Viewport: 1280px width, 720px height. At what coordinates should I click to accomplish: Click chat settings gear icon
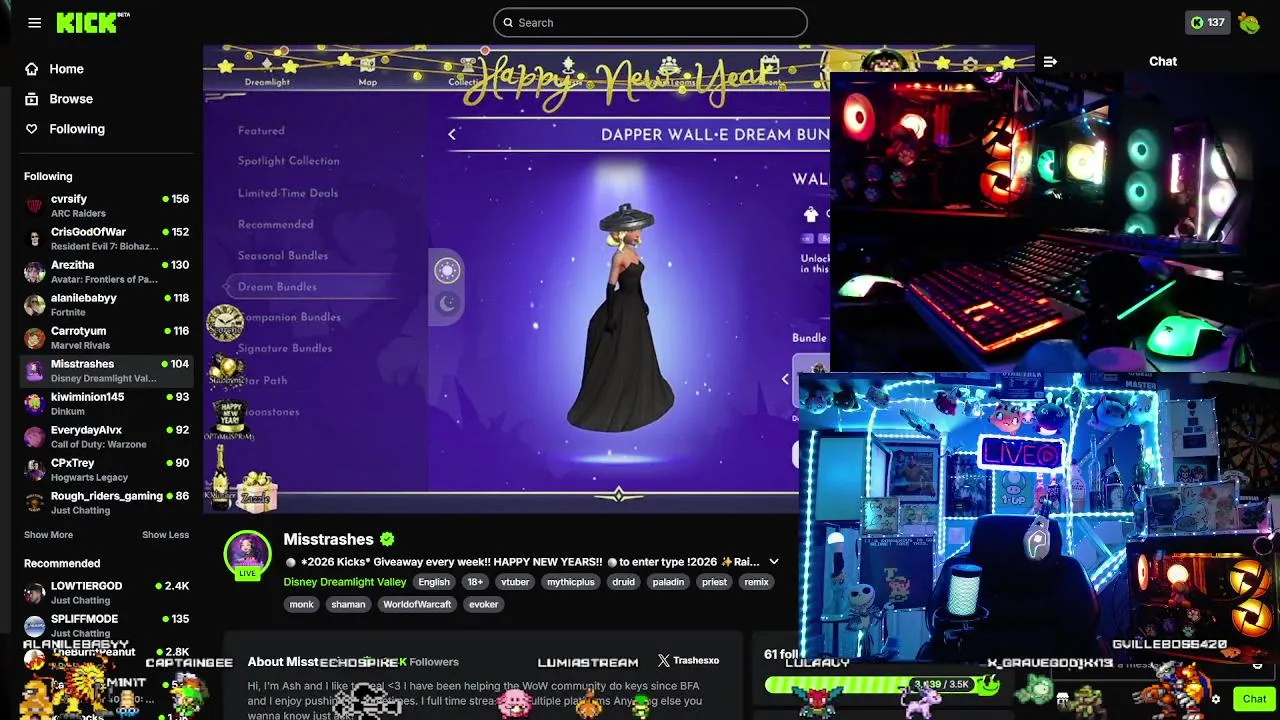click(x=1216, y=700)
